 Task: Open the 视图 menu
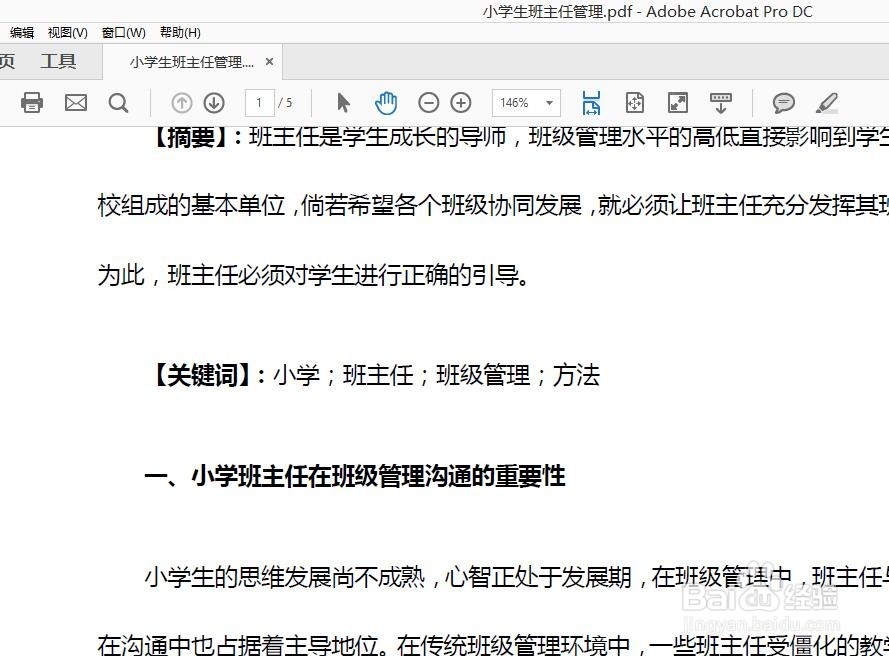(67, 32)
